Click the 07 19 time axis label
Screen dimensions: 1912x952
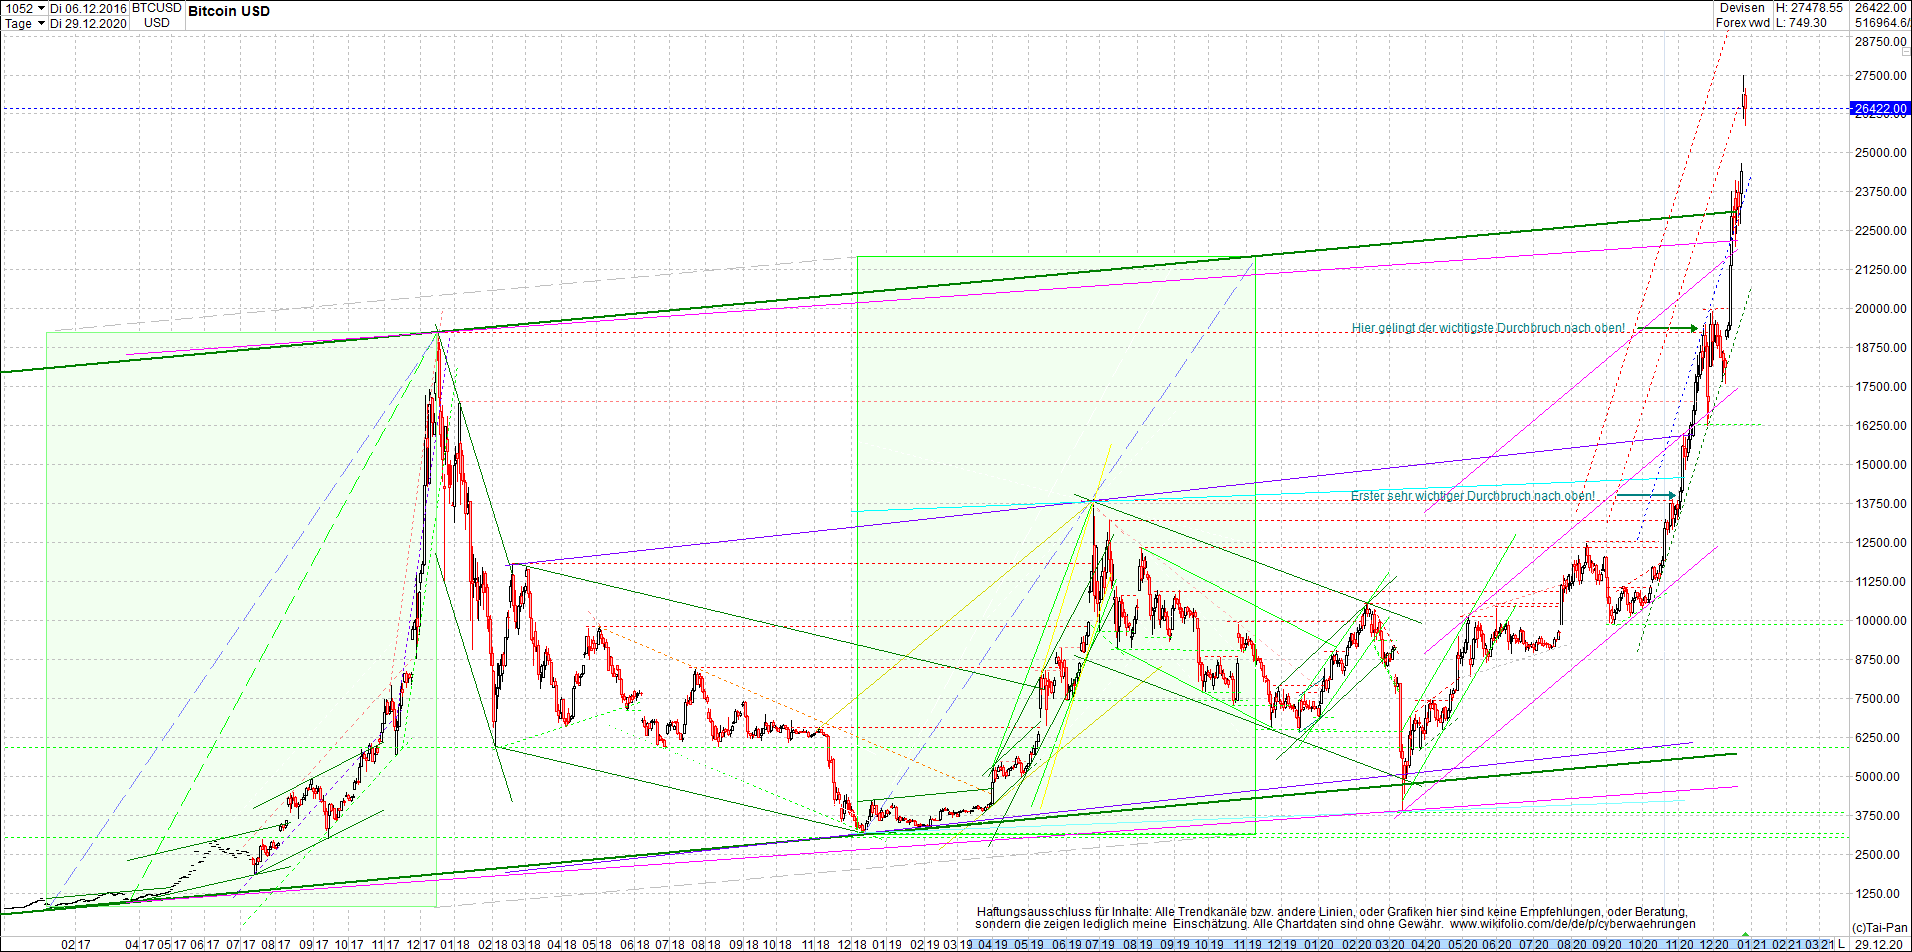point(1099,944)
